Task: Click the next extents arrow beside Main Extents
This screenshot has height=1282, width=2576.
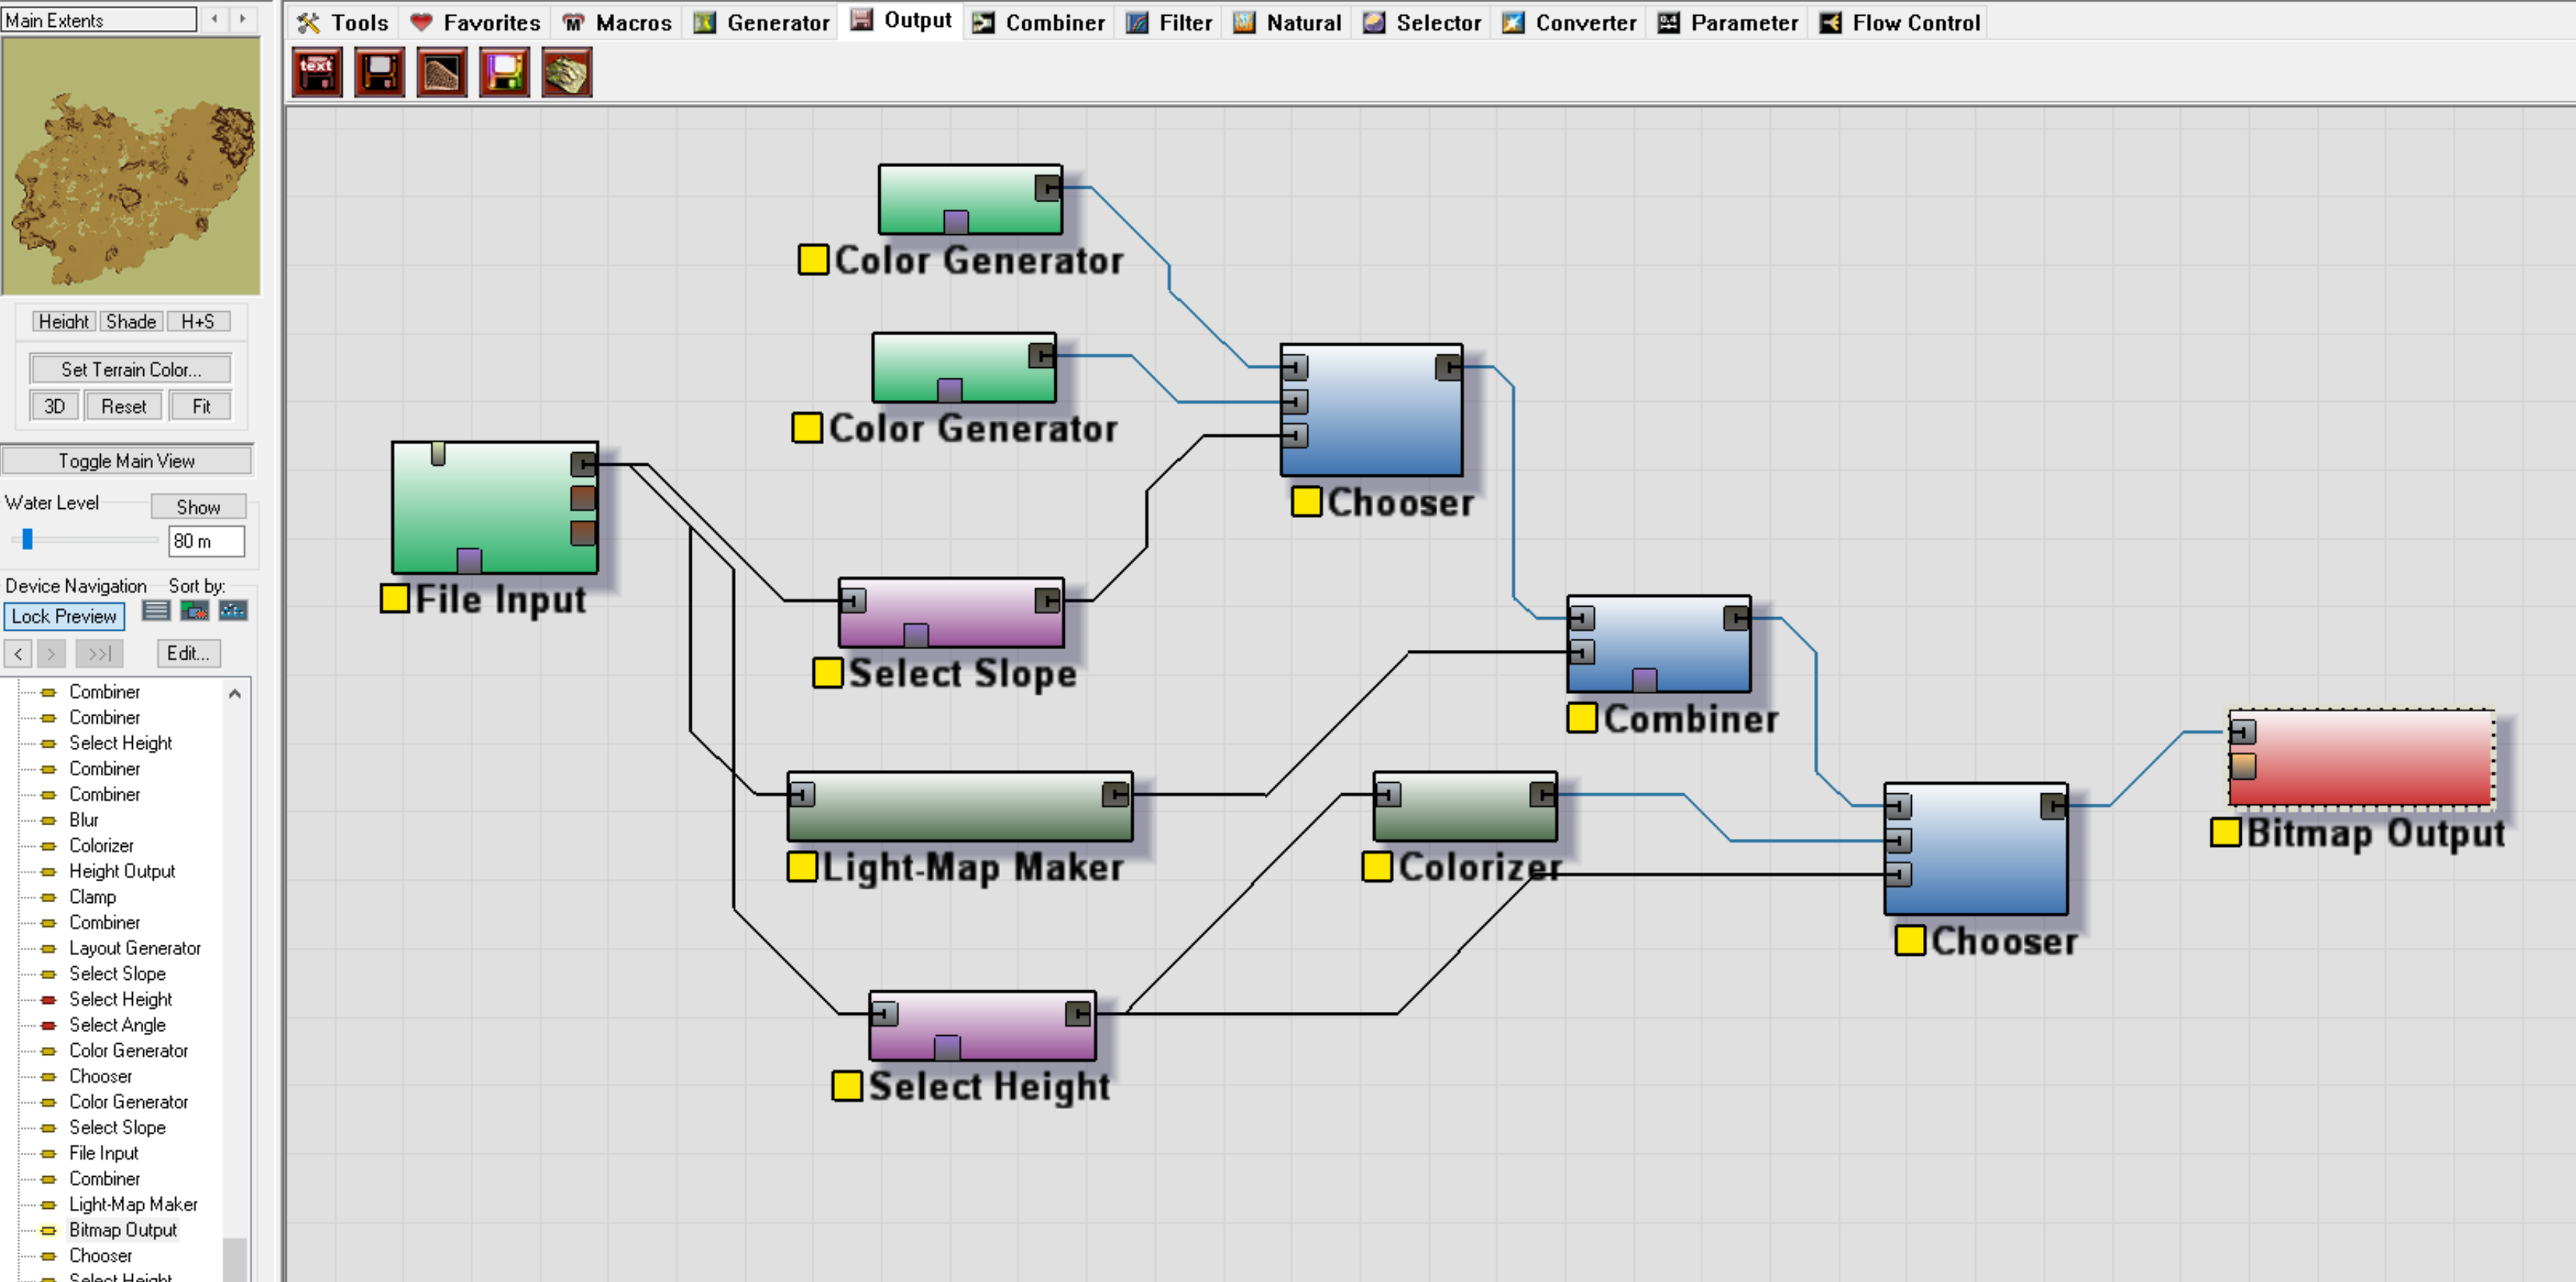Action: tap(243, 19)
